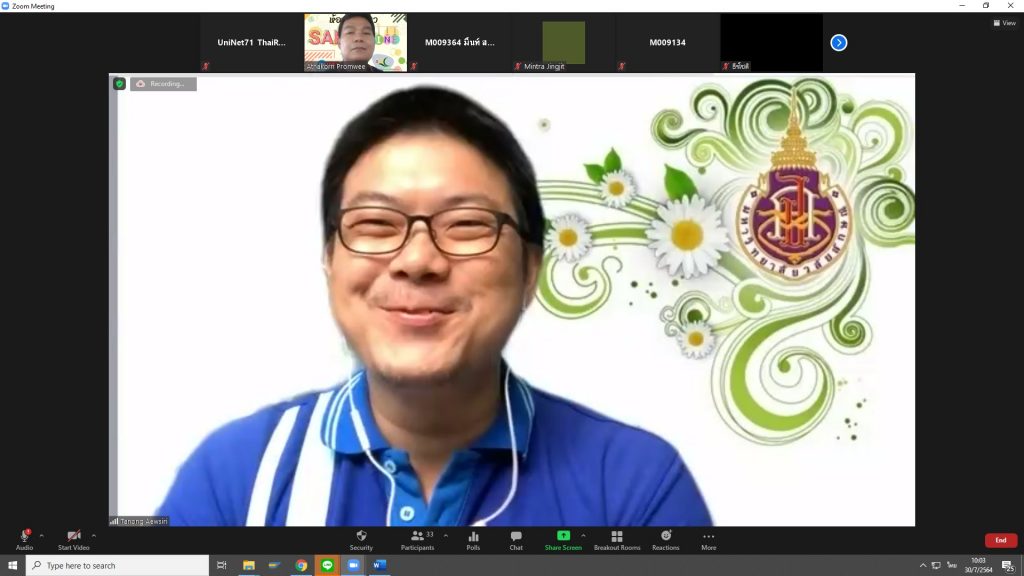This screenshot has width=1024, height=576.
Task: Open the Polls window
Action: pyautogui.click(x=473, y=539)
